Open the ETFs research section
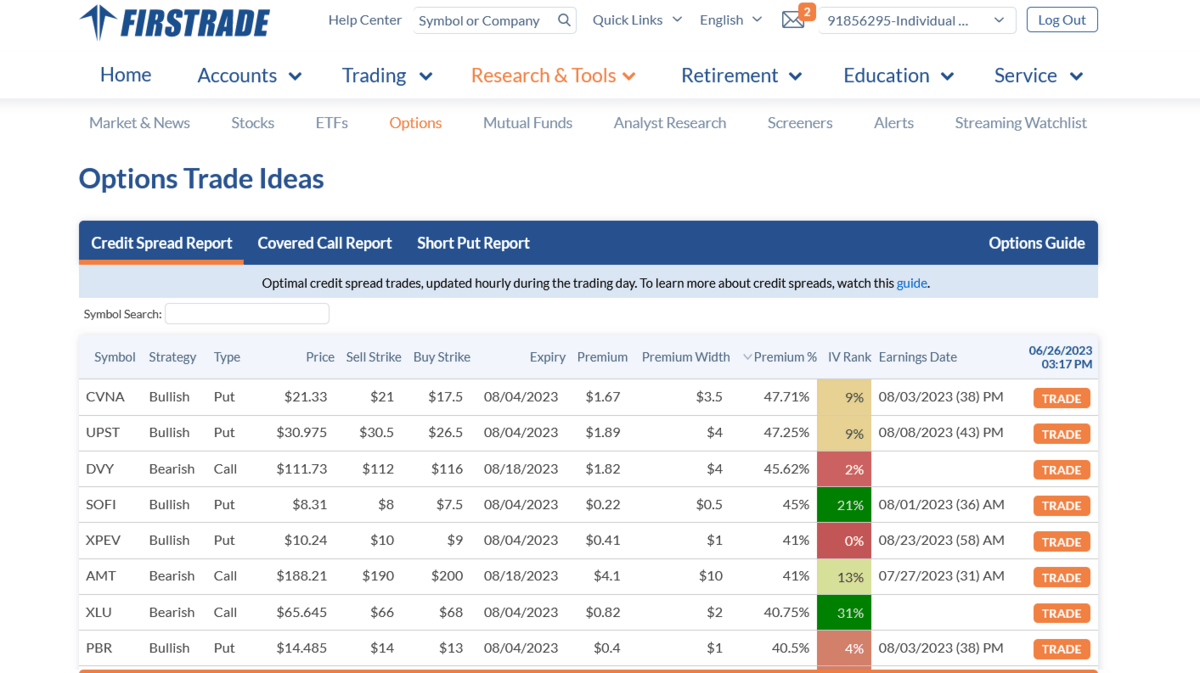 tap(332, 123)
